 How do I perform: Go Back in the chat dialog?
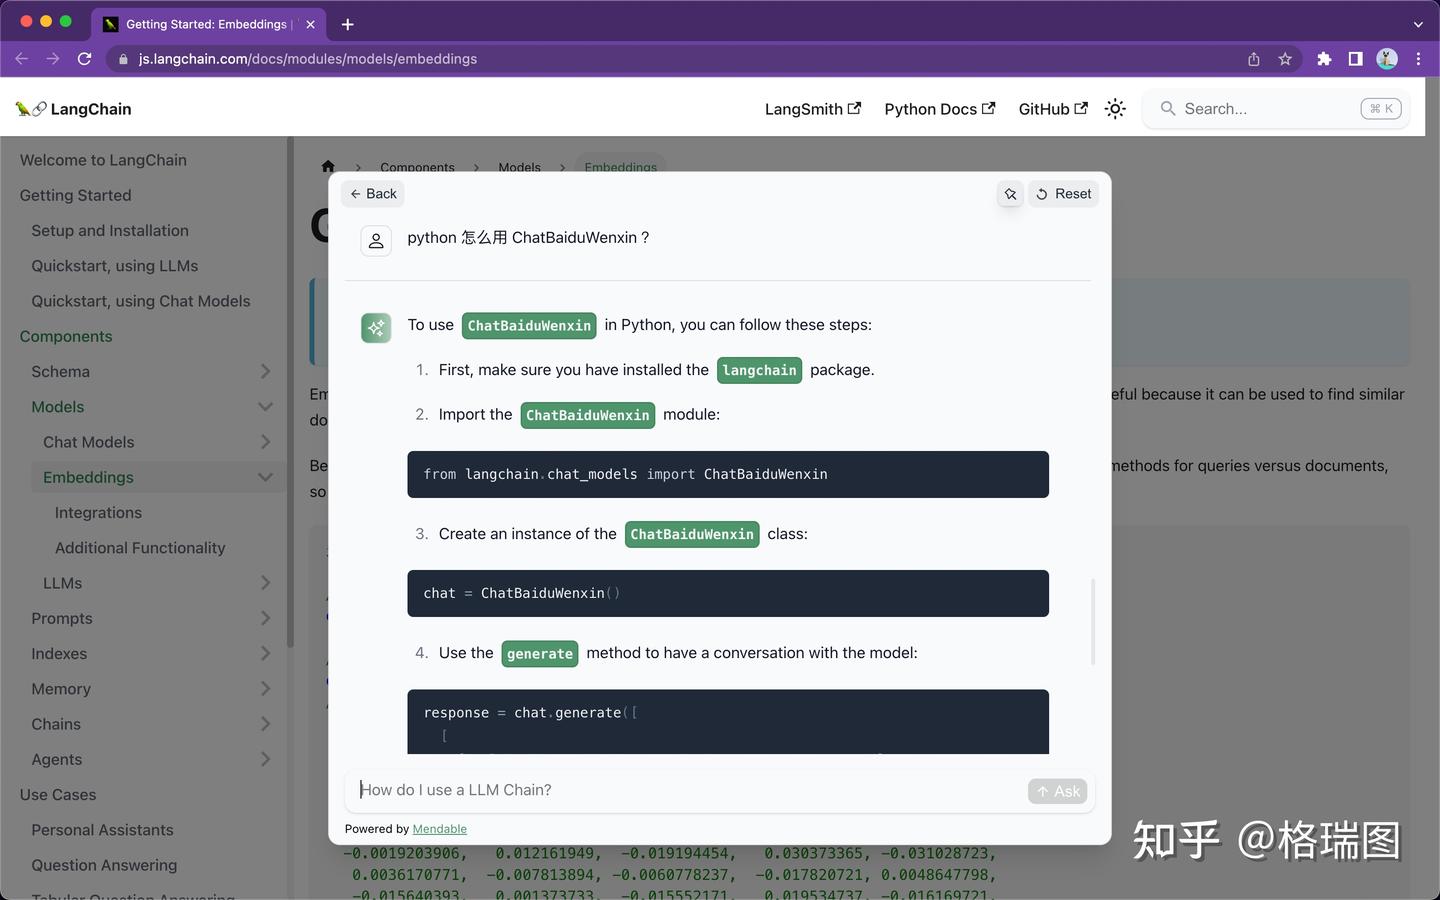373,194
